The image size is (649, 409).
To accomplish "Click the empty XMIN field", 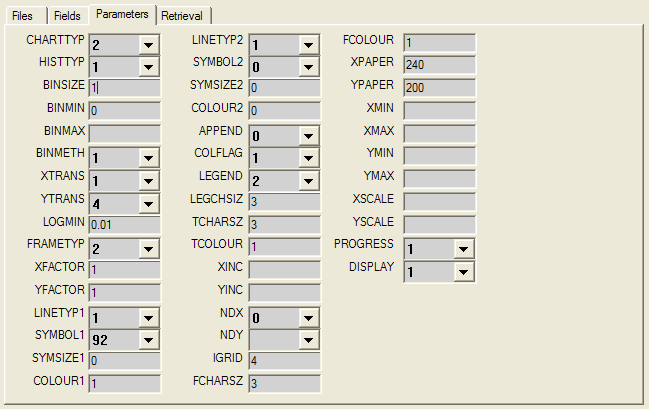I will coord(439,110).
